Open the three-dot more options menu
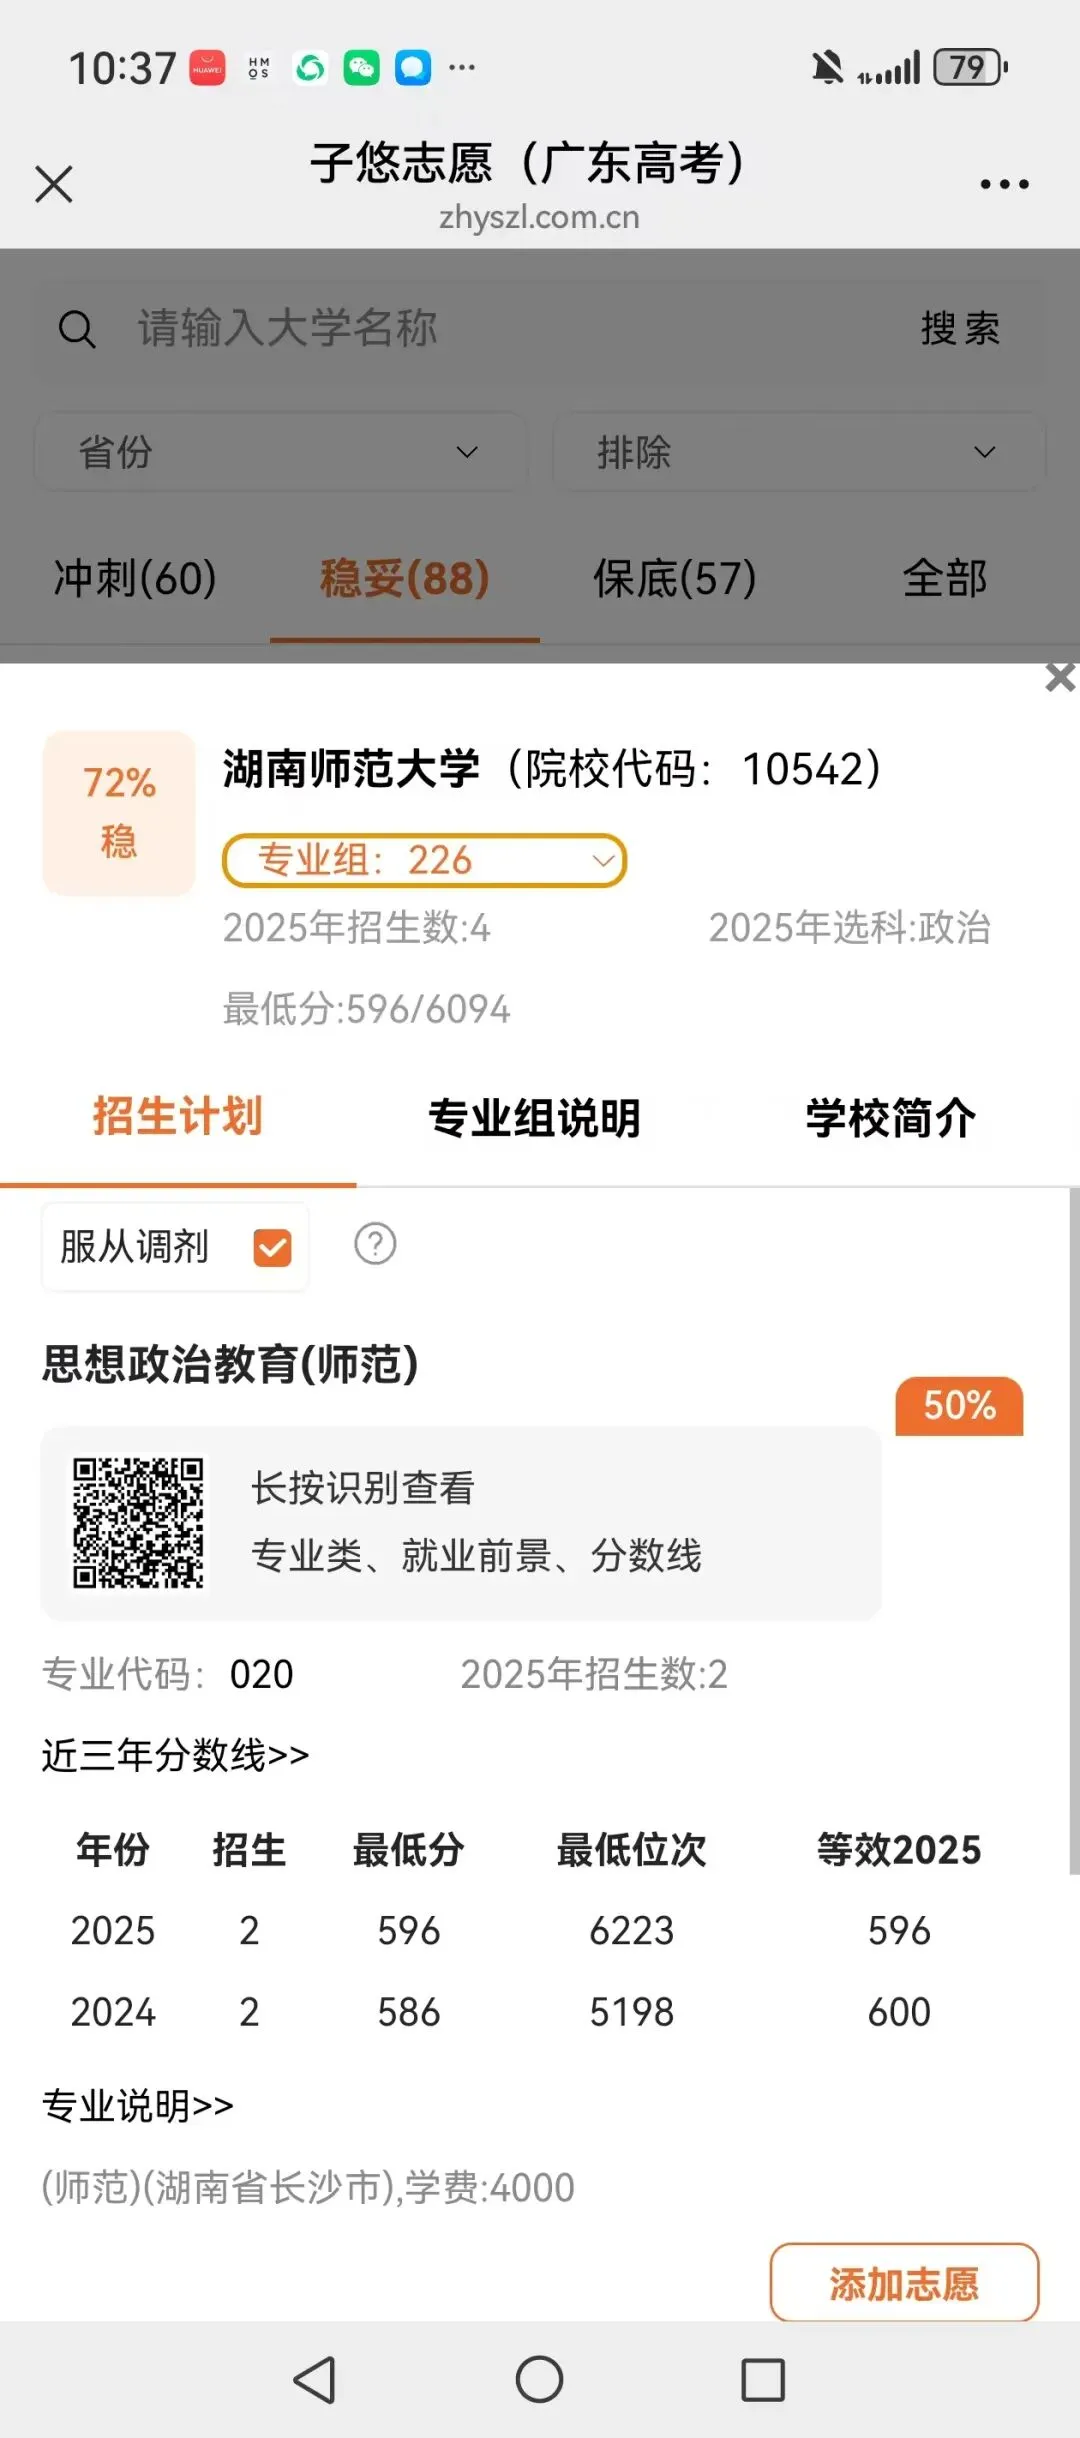This screenshot has height=2438, width=1080. [1004, 184]
